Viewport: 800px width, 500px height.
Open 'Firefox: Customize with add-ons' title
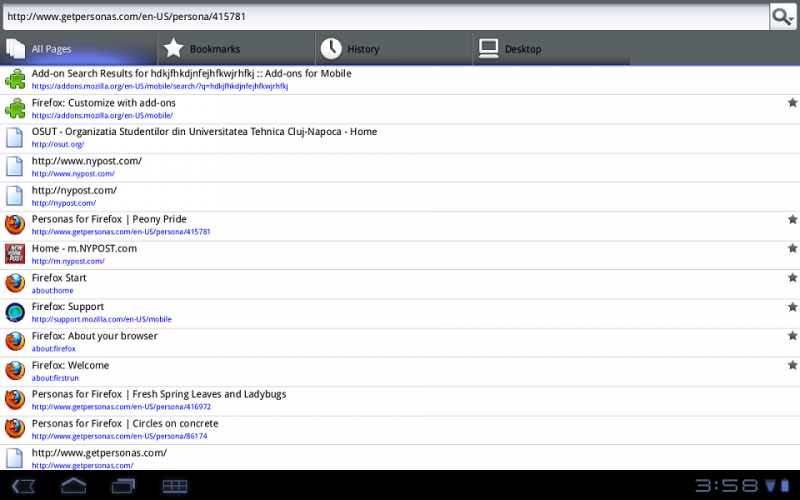[x=104, y=103]
